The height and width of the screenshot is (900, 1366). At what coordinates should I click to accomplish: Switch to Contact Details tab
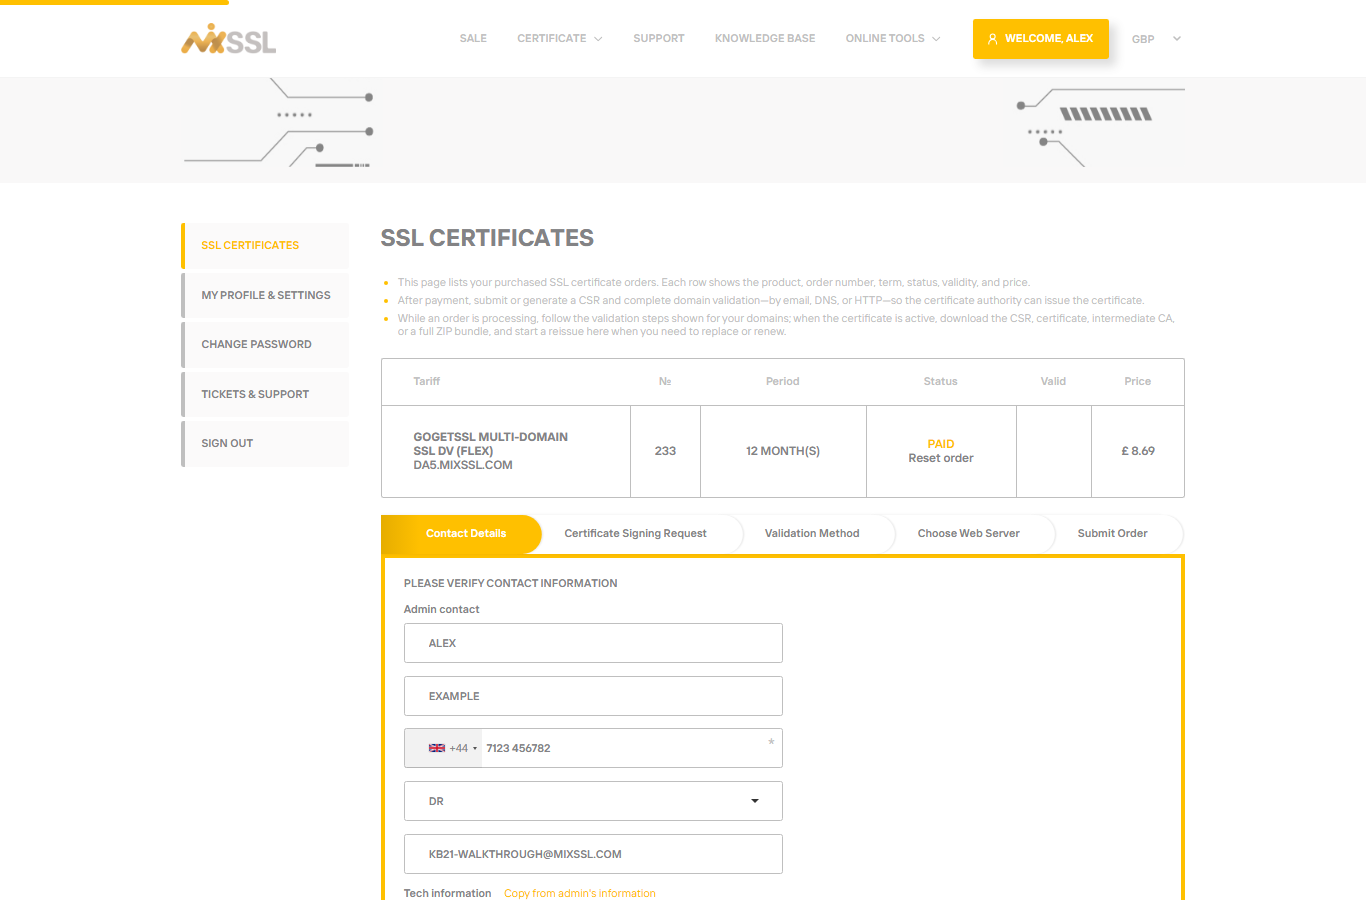click(462, 533)
